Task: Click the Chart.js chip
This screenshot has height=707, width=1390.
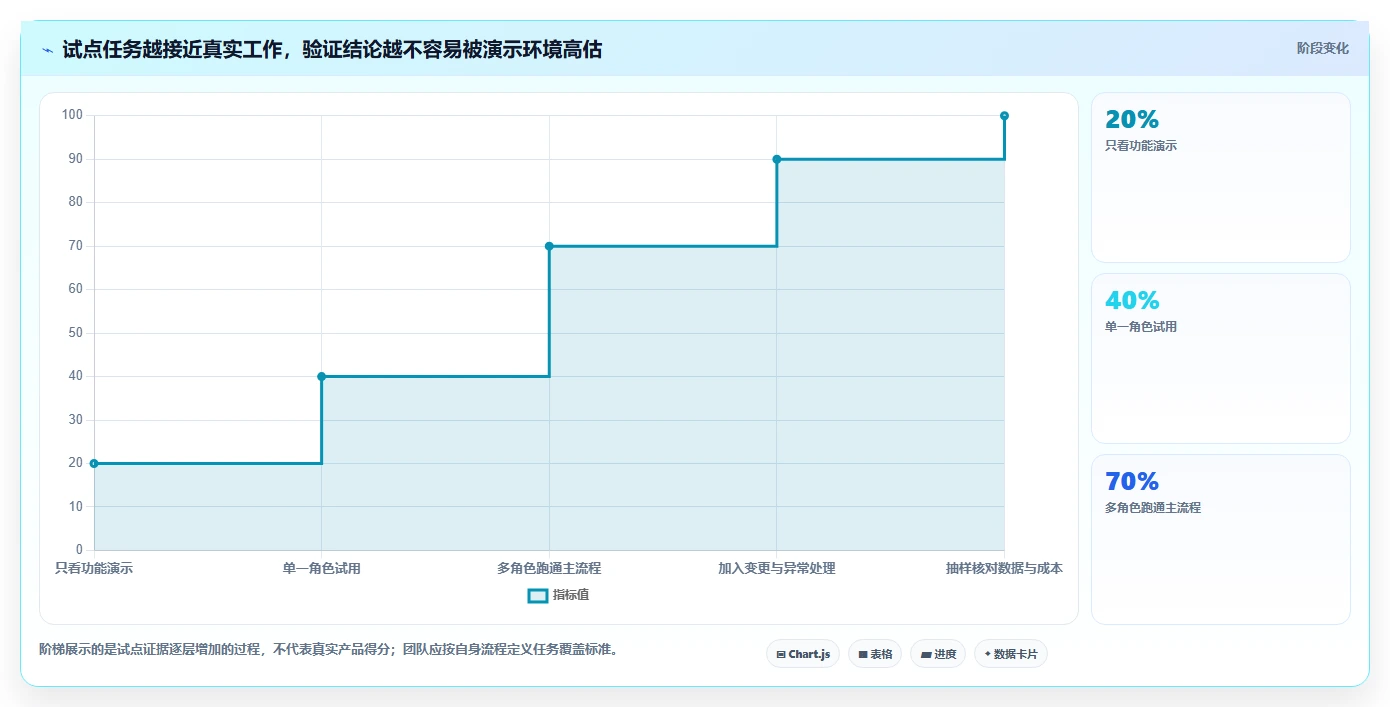Action: [803, 654]
